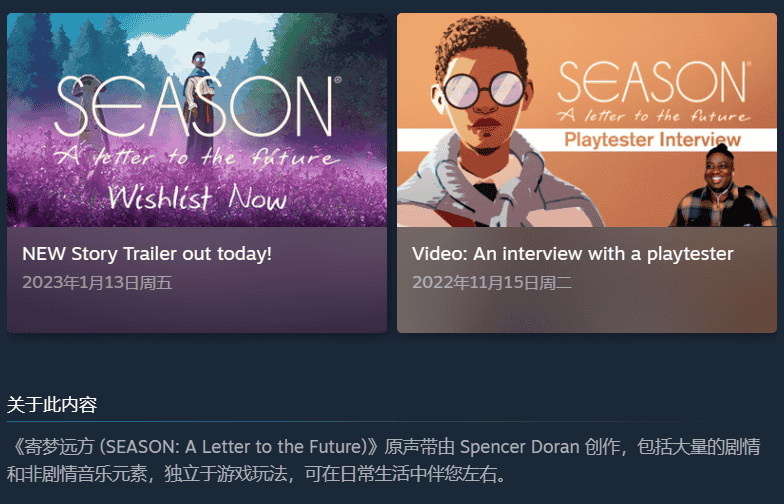Click the empty purple area below trailer date
Screen dimensions: 784x504
tap(197, 313)
